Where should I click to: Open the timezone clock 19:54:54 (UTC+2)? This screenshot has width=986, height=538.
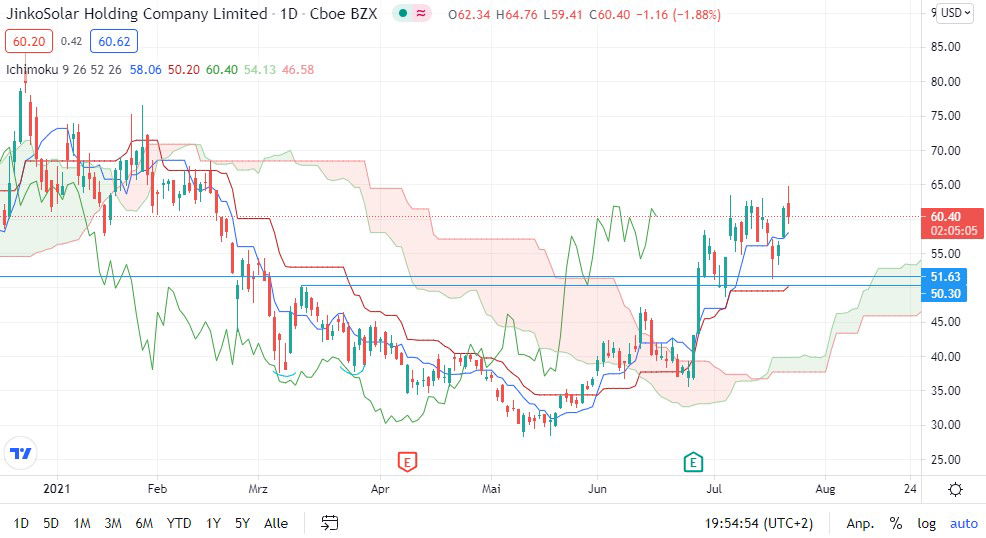click(758, 523)
